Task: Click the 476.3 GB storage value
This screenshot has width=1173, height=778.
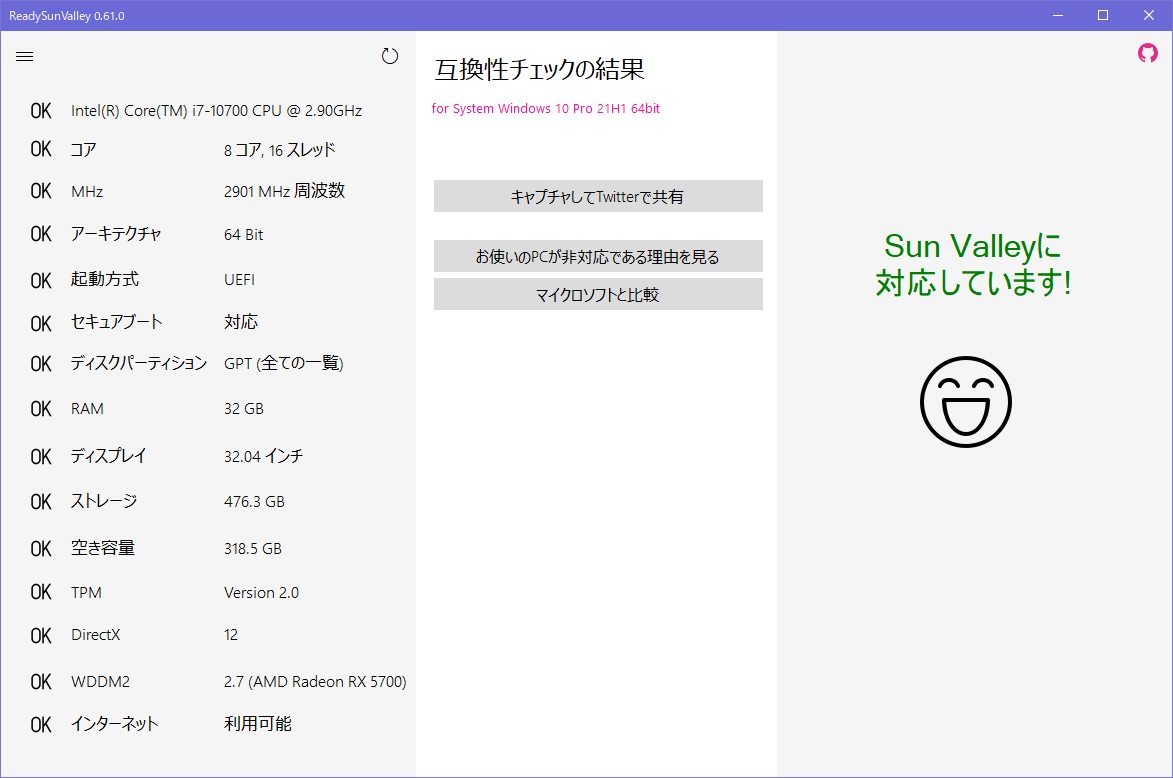Action: (254, 501)
